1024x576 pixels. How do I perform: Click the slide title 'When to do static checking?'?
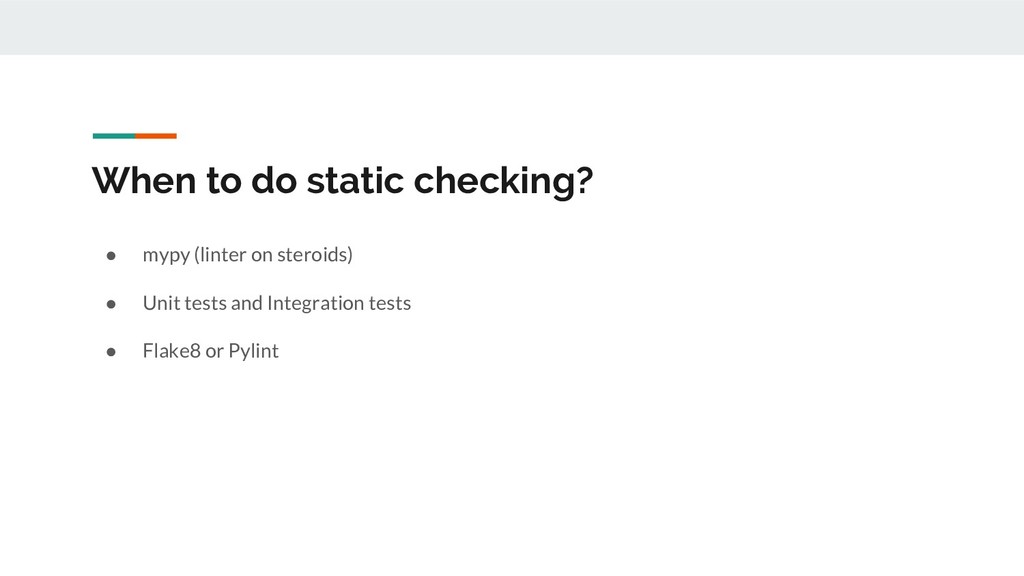[342, 182]
